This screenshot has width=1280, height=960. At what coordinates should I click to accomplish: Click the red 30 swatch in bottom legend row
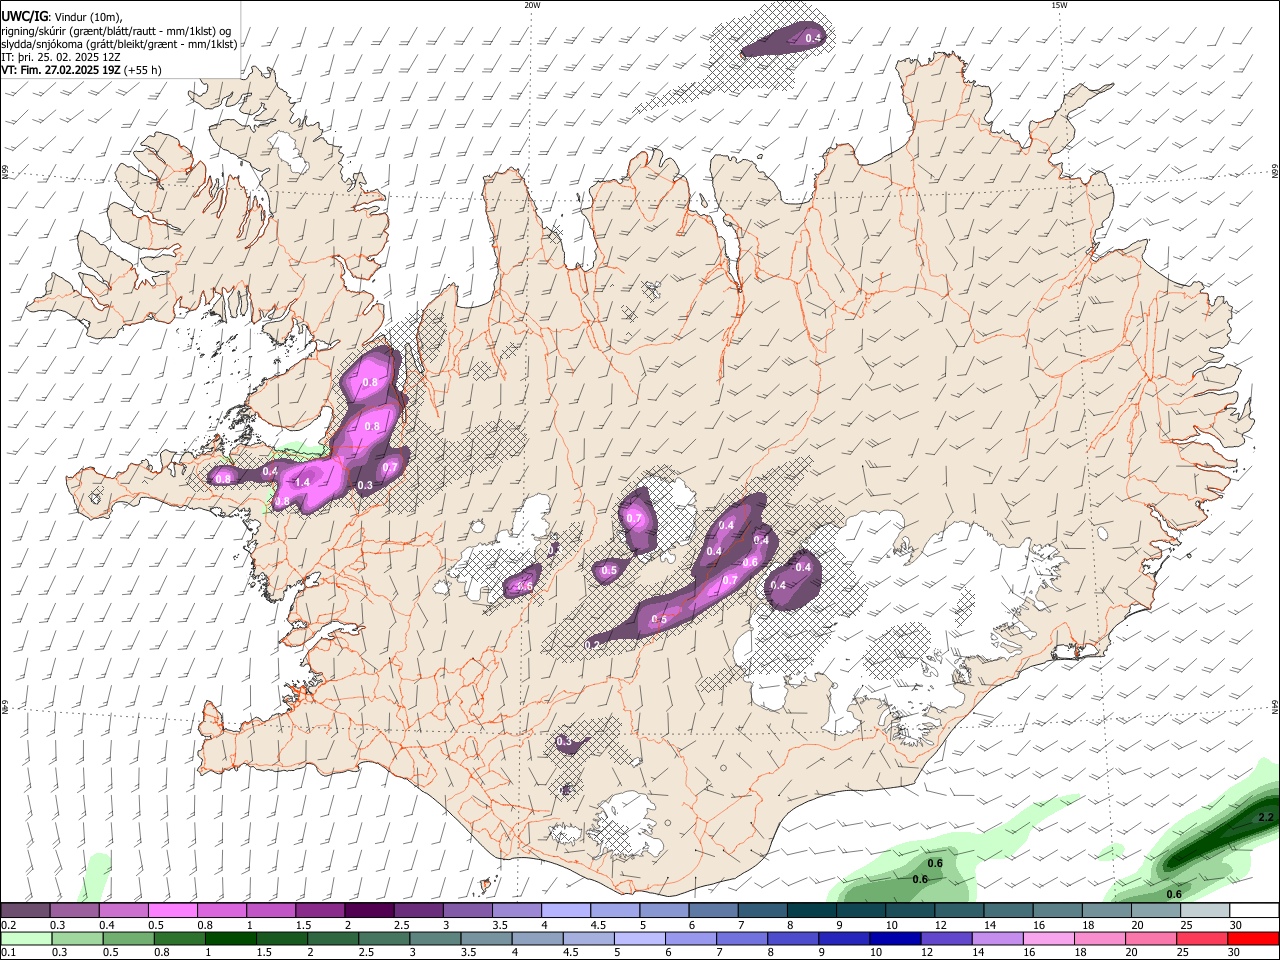tap(1254, 939)
